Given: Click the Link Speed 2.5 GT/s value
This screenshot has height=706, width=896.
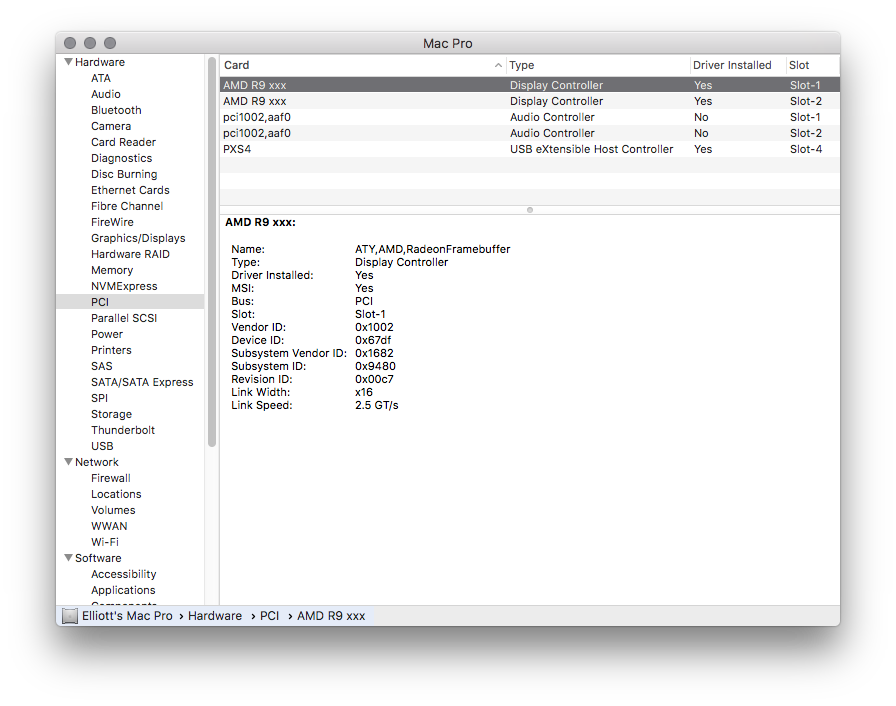Looking at the screenshot, I should (377, 405).
